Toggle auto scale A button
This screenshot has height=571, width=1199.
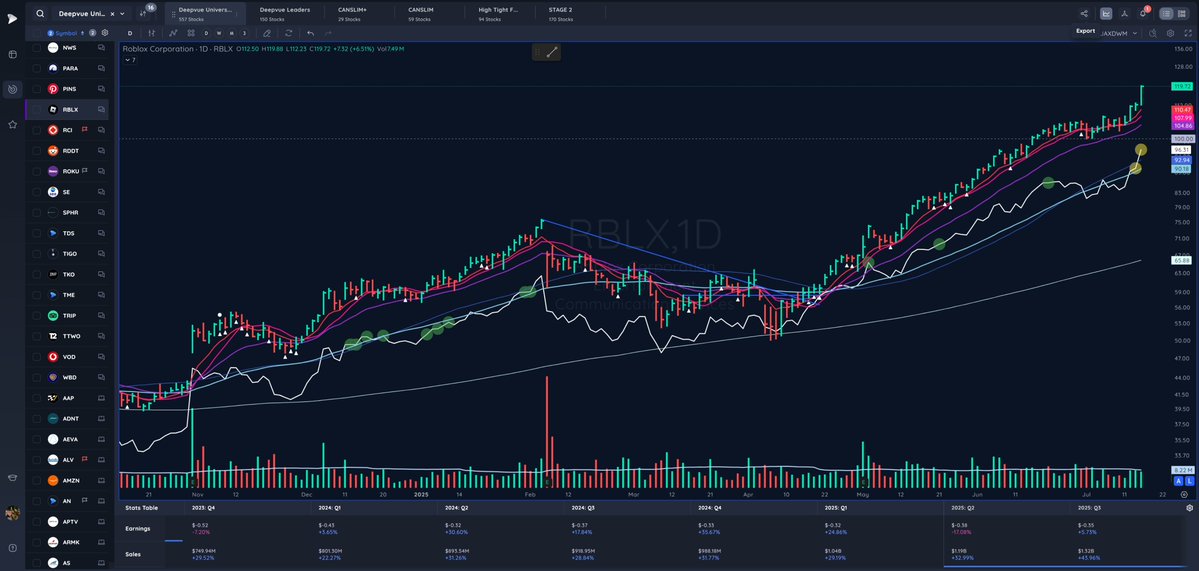(x=1178, y=481)
